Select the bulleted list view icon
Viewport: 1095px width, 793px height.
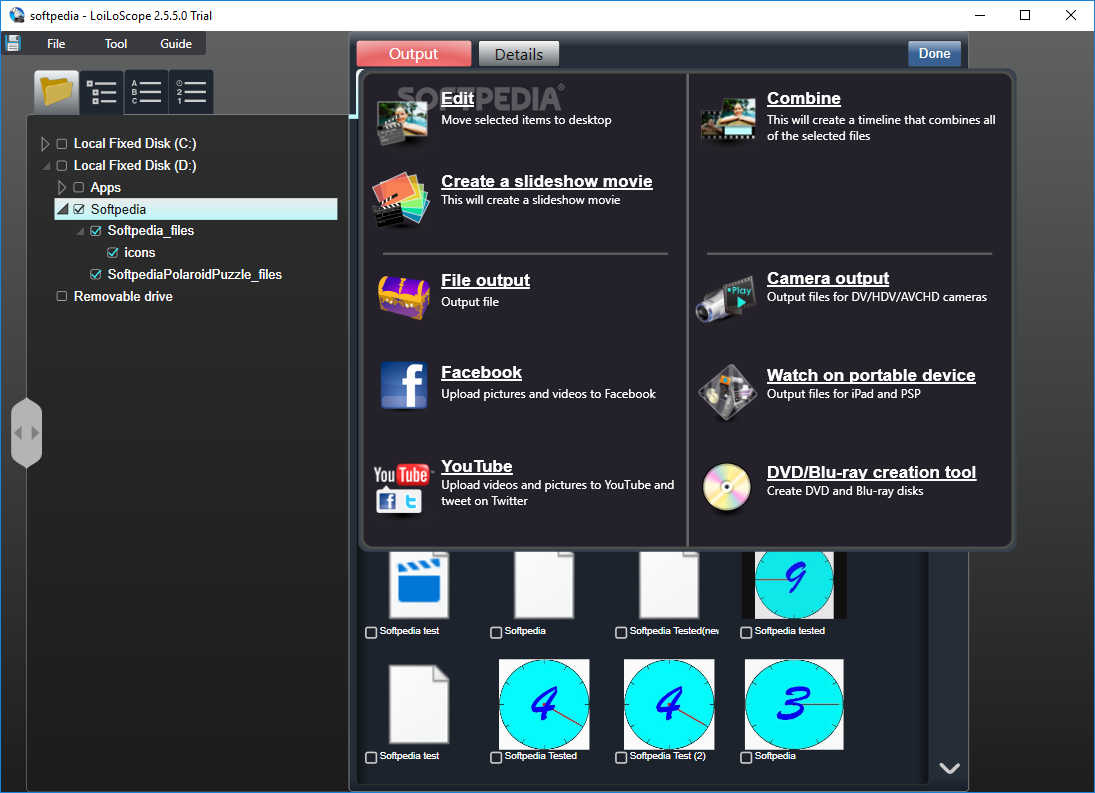click(102, 91)
